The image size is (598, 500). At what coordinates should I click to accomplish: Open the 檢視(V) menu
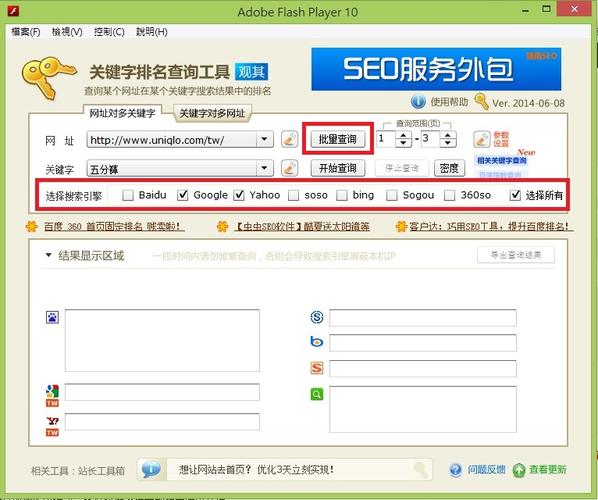point(67,32)
